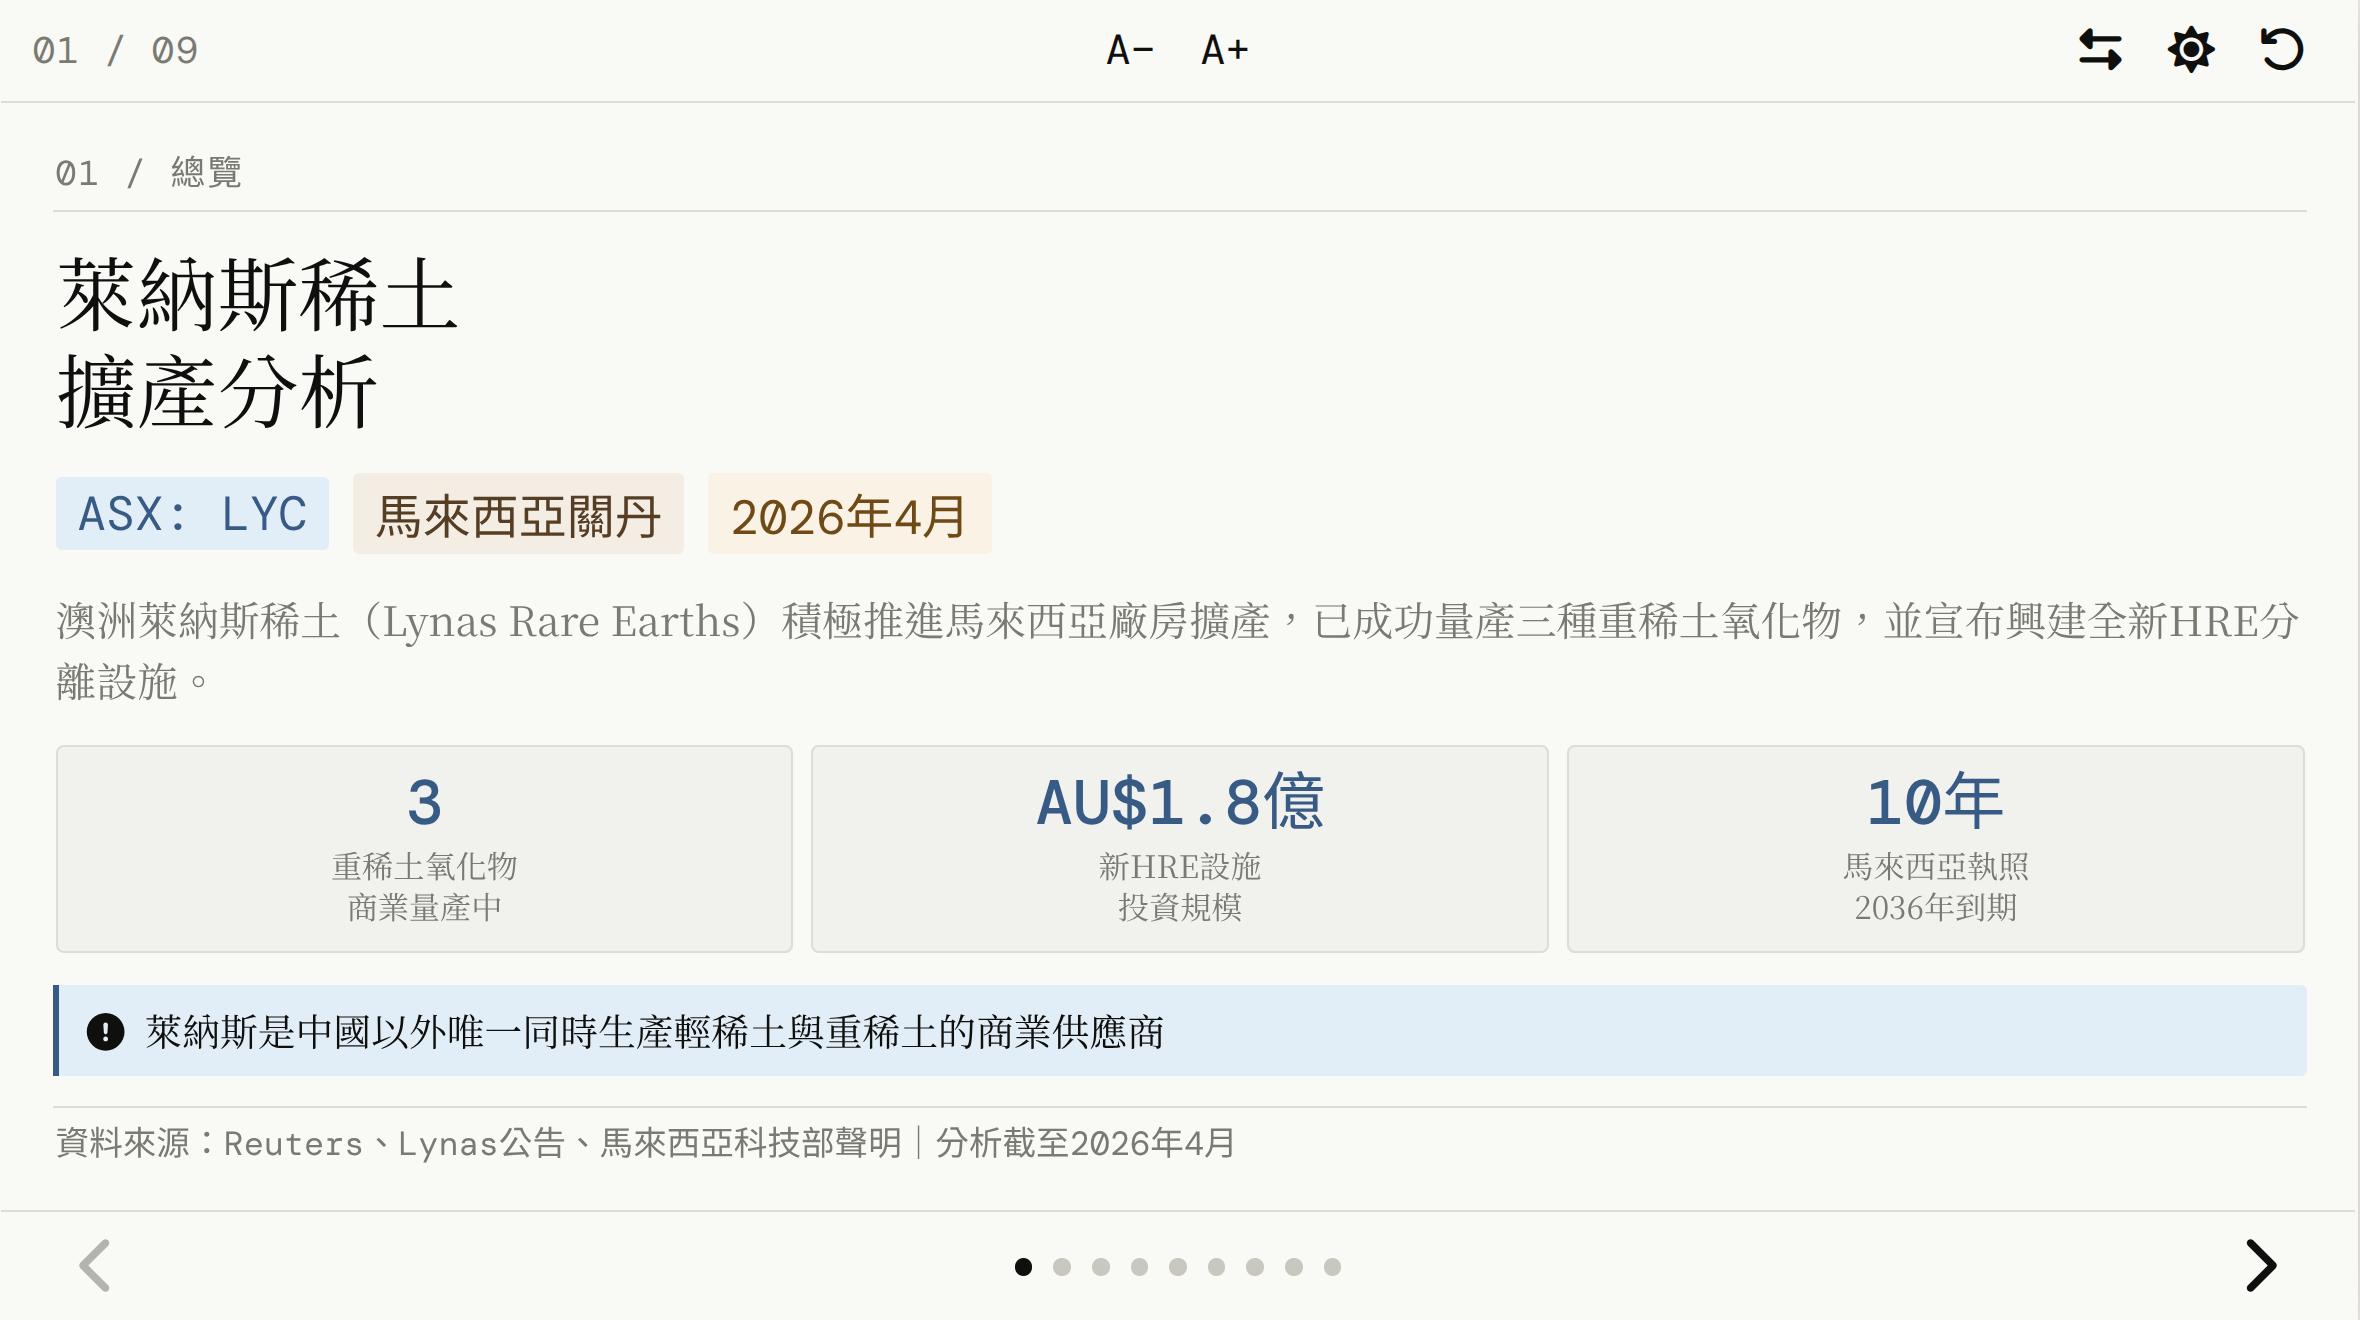Screen dimensions: 2360x1320
Task: Go to the next slide arrow
Action: click(x=2261, y=1266)
